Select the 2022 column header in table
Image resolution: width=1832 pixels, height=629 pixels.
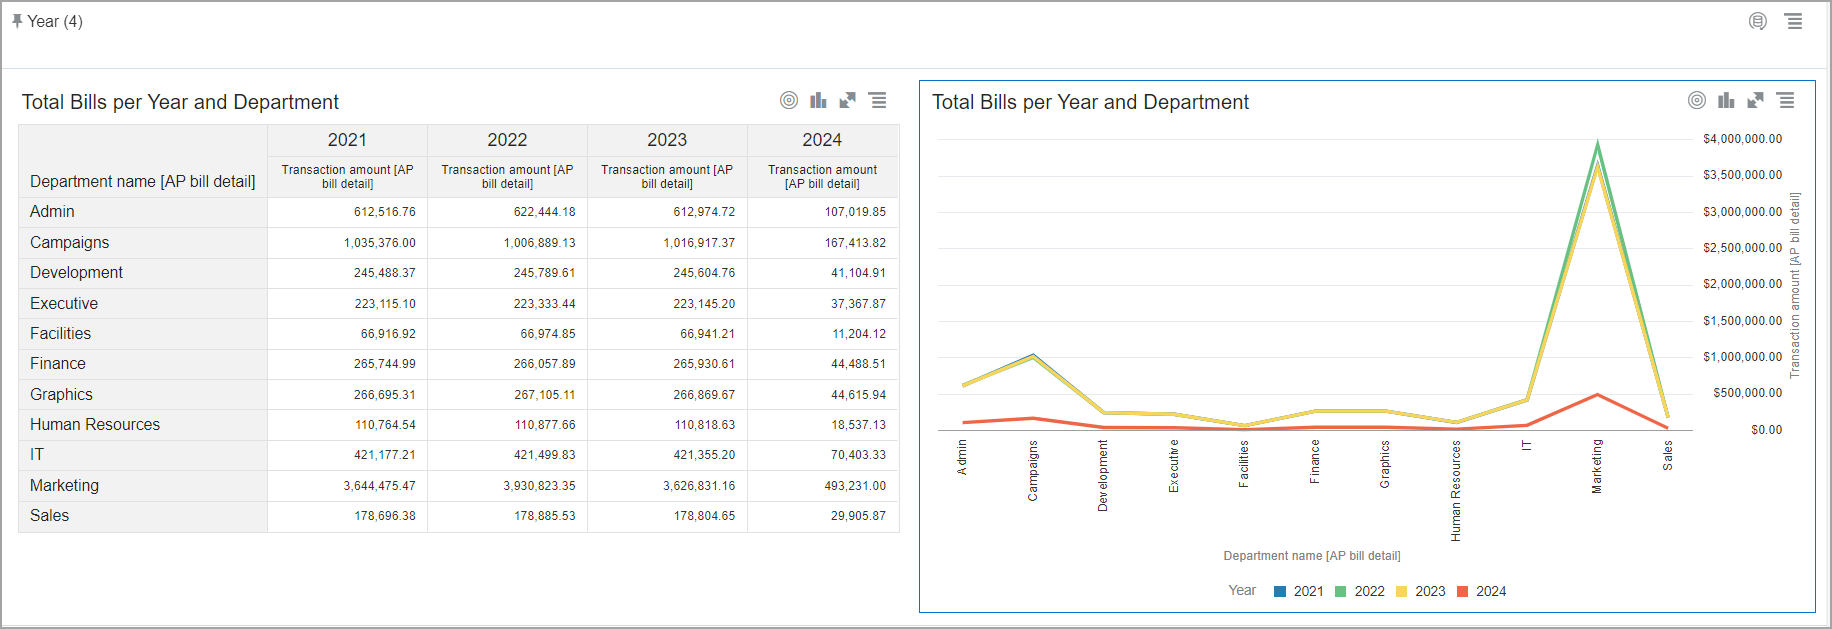[507, 140]
